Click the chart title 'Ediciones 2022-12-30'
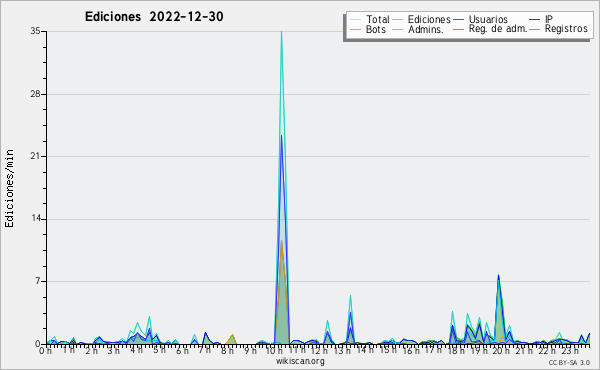The height and width of the screenshot is (370, 600). (154, 17)
